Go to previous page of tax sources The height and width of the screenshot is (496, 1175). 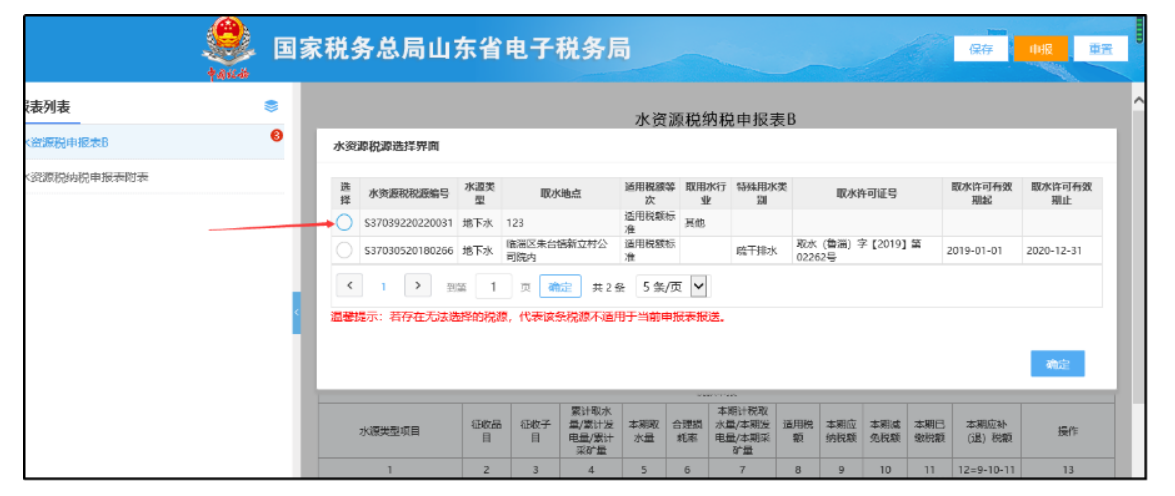tap(349, 286)
